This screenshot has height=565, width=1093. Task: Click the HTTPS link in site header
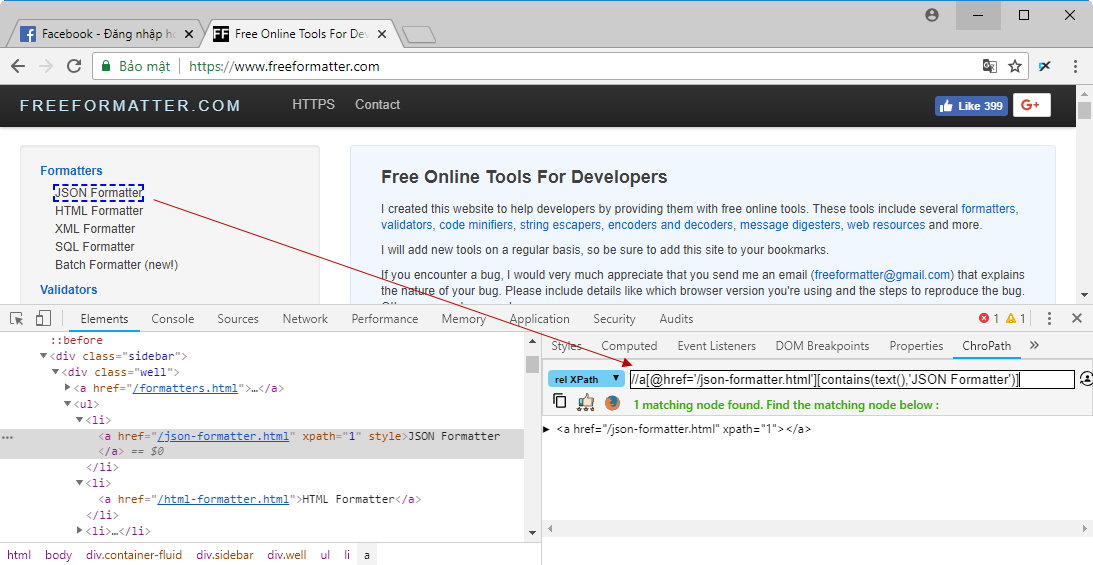click(x=314, y=105)
